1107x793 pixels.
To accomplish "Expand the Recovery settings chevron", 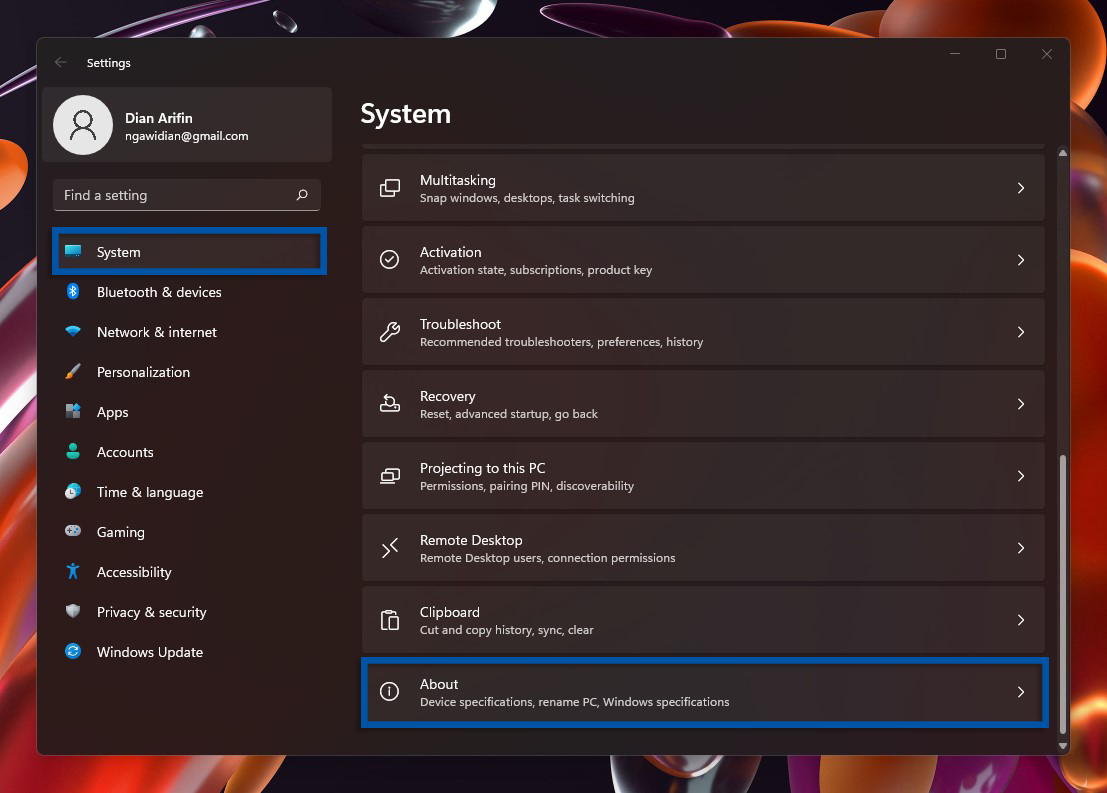I will [x=1021, y=404].
